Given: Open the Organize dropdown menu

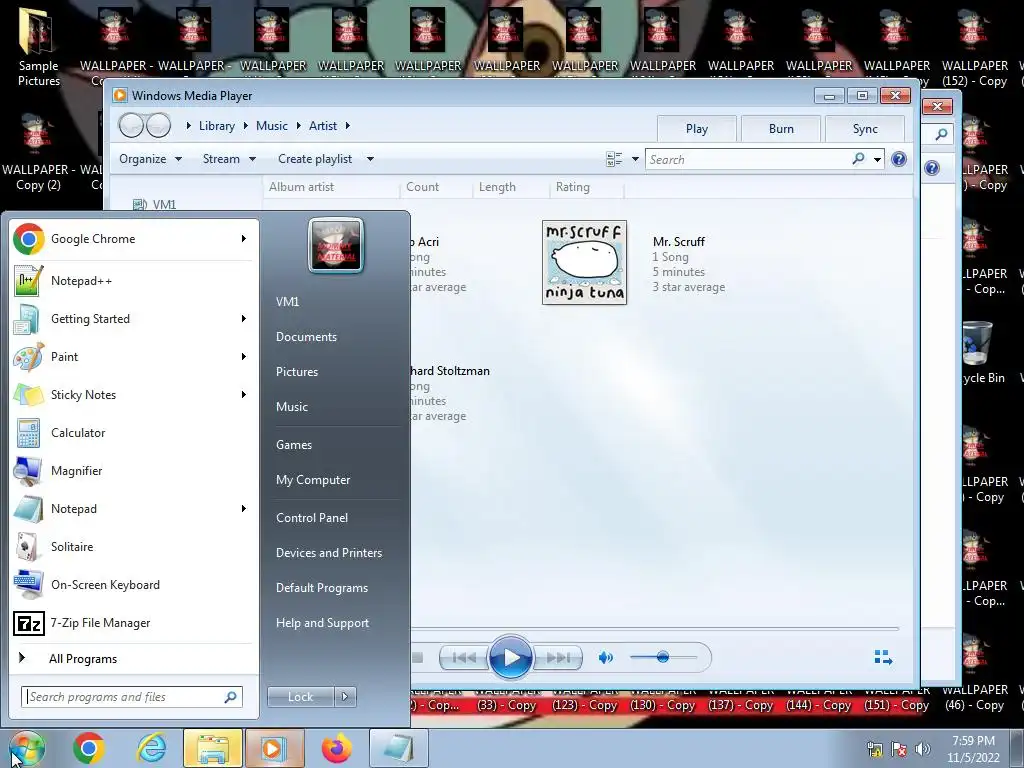Looking at the screenshot, I should pyautogui.click(x=150, y=159).
